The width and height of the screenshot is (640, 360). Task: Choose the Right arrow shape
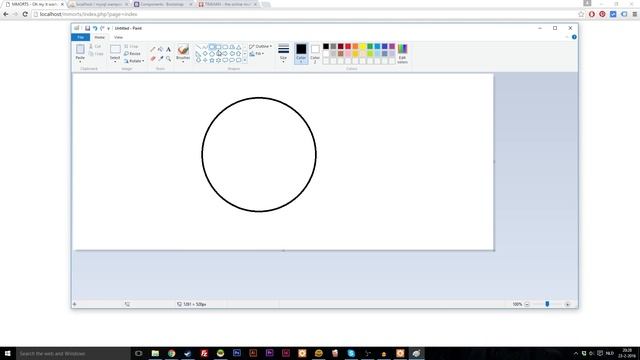pyautogui.click(x=225, y=53)
